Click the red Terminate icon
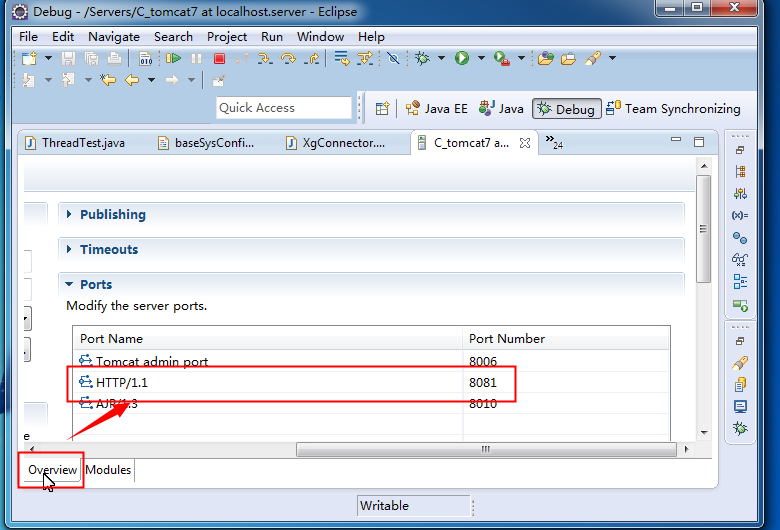This screenshot has width=780, height=530. pos(219,59)
